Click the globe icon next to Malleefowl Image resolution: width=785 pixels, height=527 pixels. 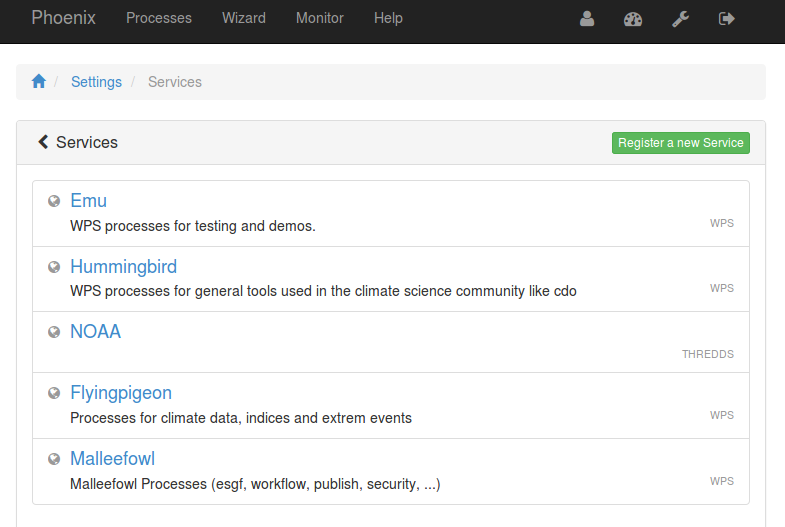click(54, 459)
